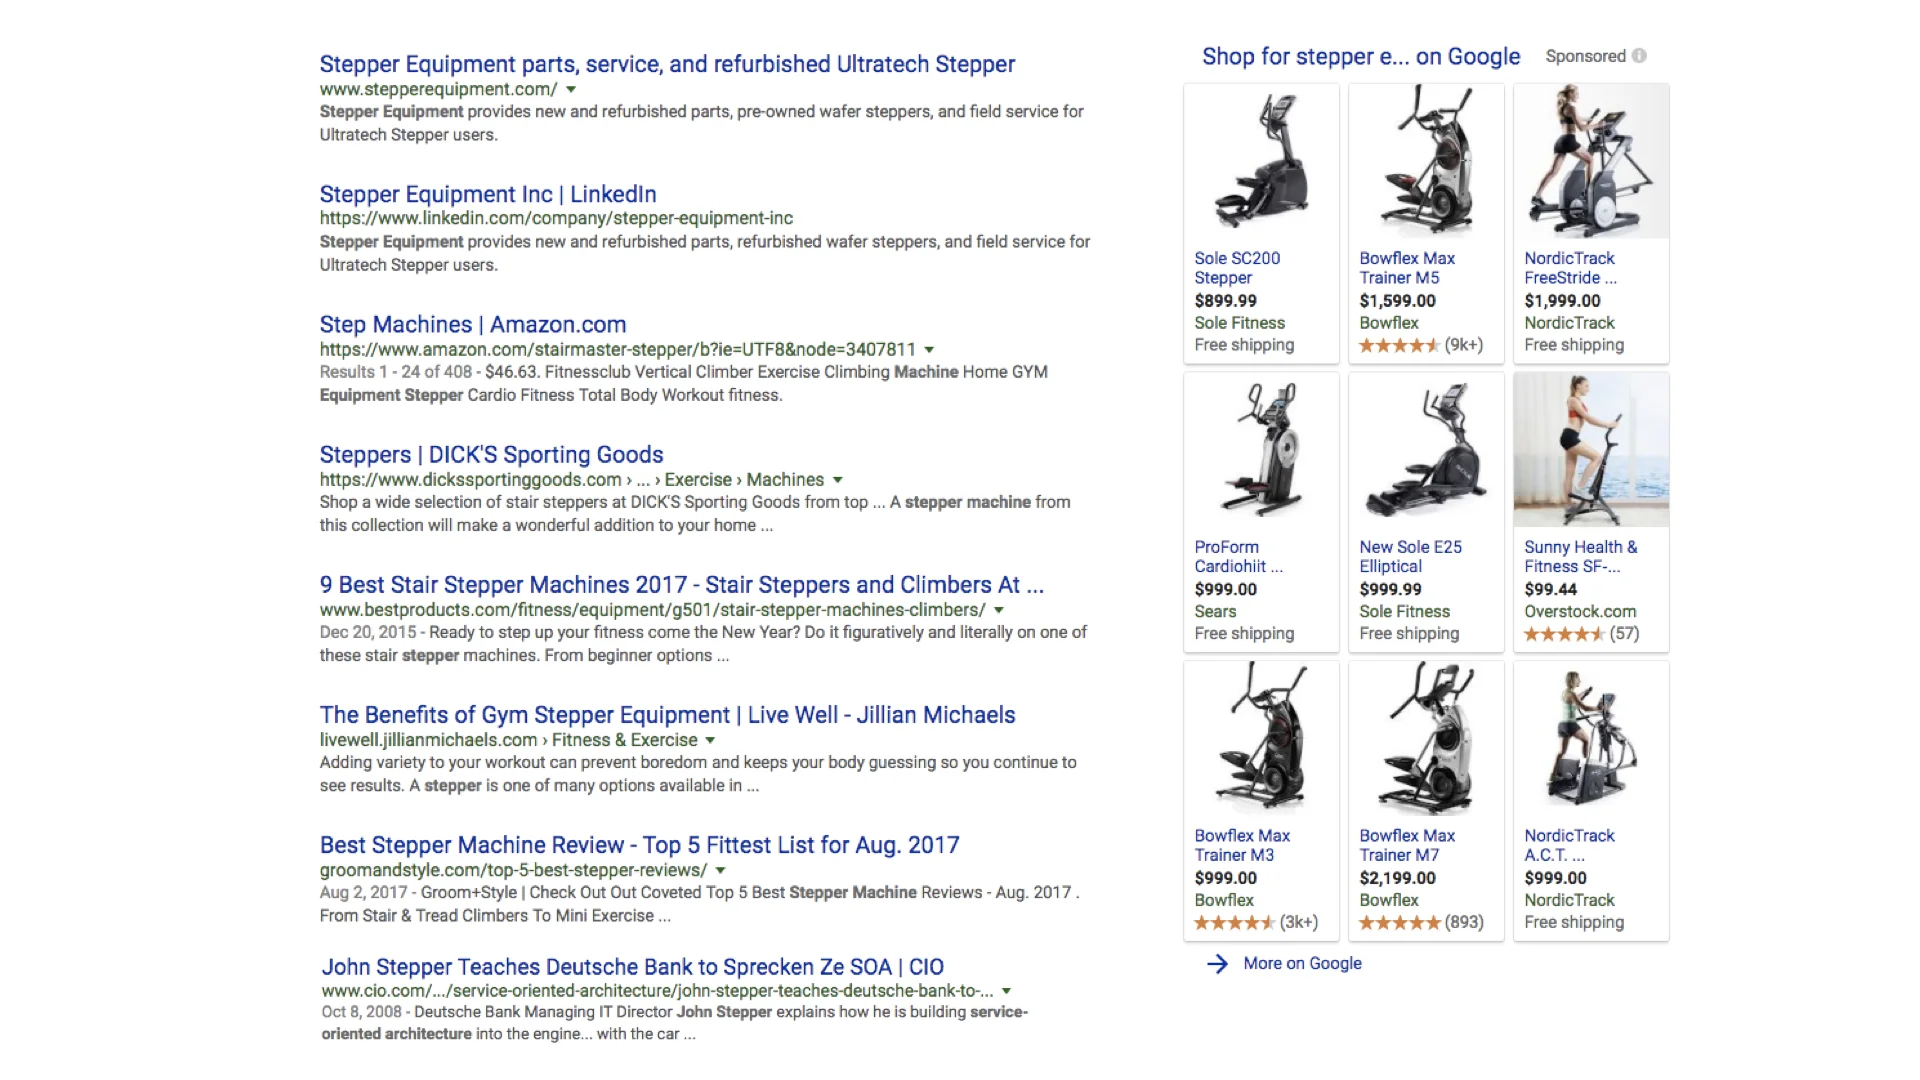The width and height of the screenshot is (1920, 1080).
Task: Click the www.stepperequipment.com/ URL text
Action: pyautogui.click(x=439, y=89)
